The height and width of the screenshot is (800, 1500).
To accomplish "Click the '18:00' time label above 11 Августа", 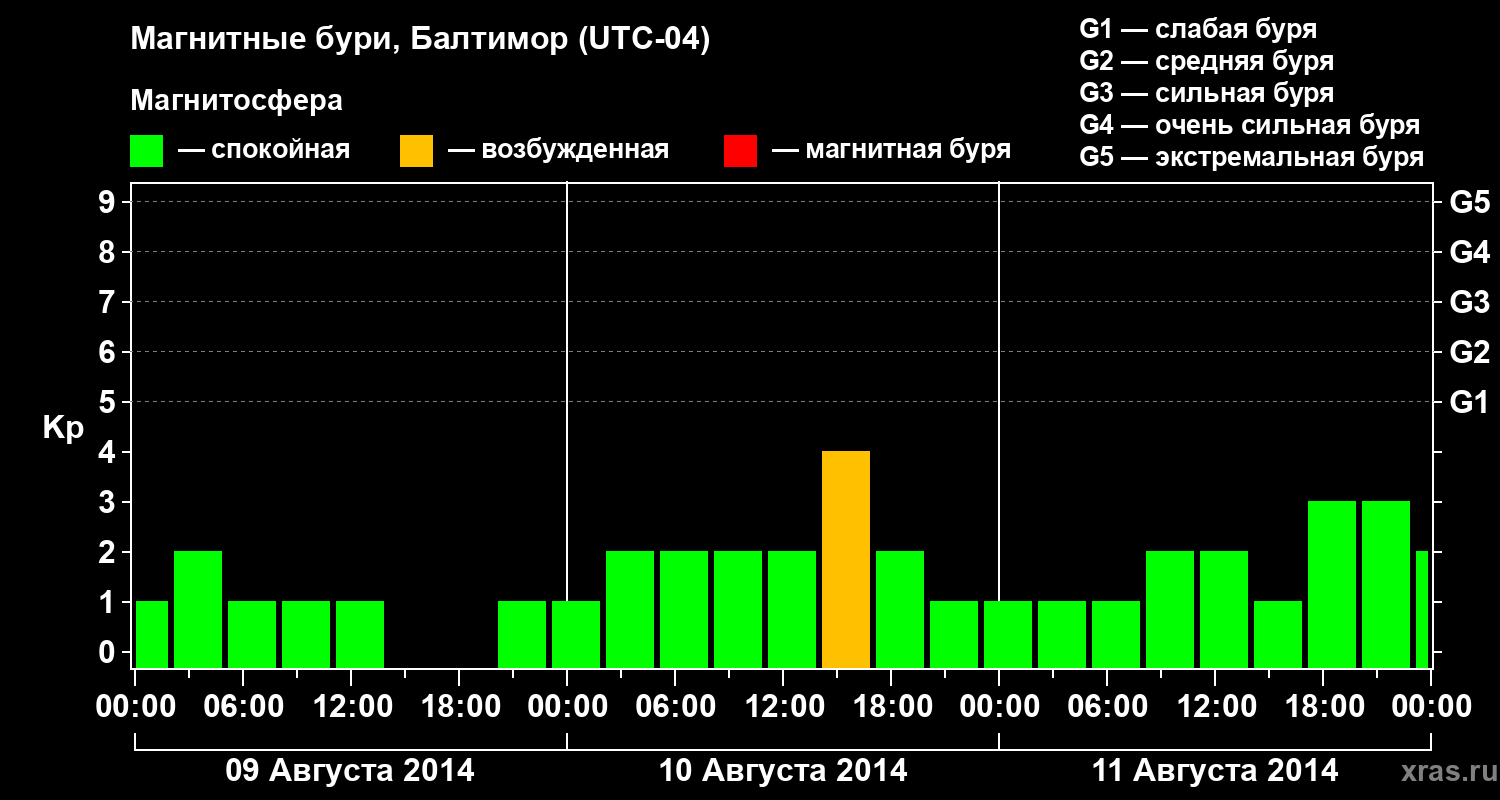I will pos(1323,707).
